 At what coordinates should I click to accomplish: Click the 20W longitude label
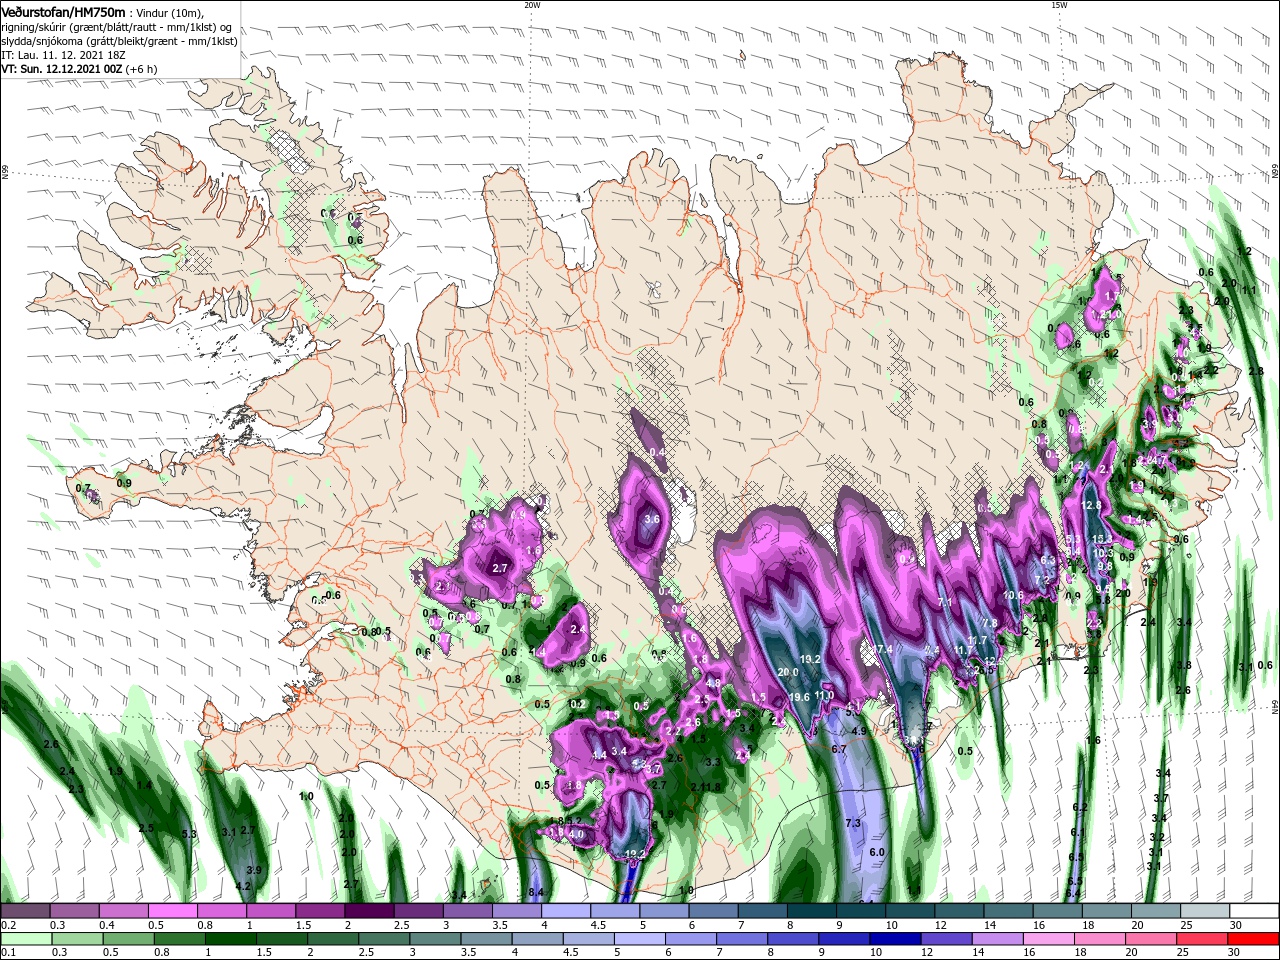[x=532, y=5]
